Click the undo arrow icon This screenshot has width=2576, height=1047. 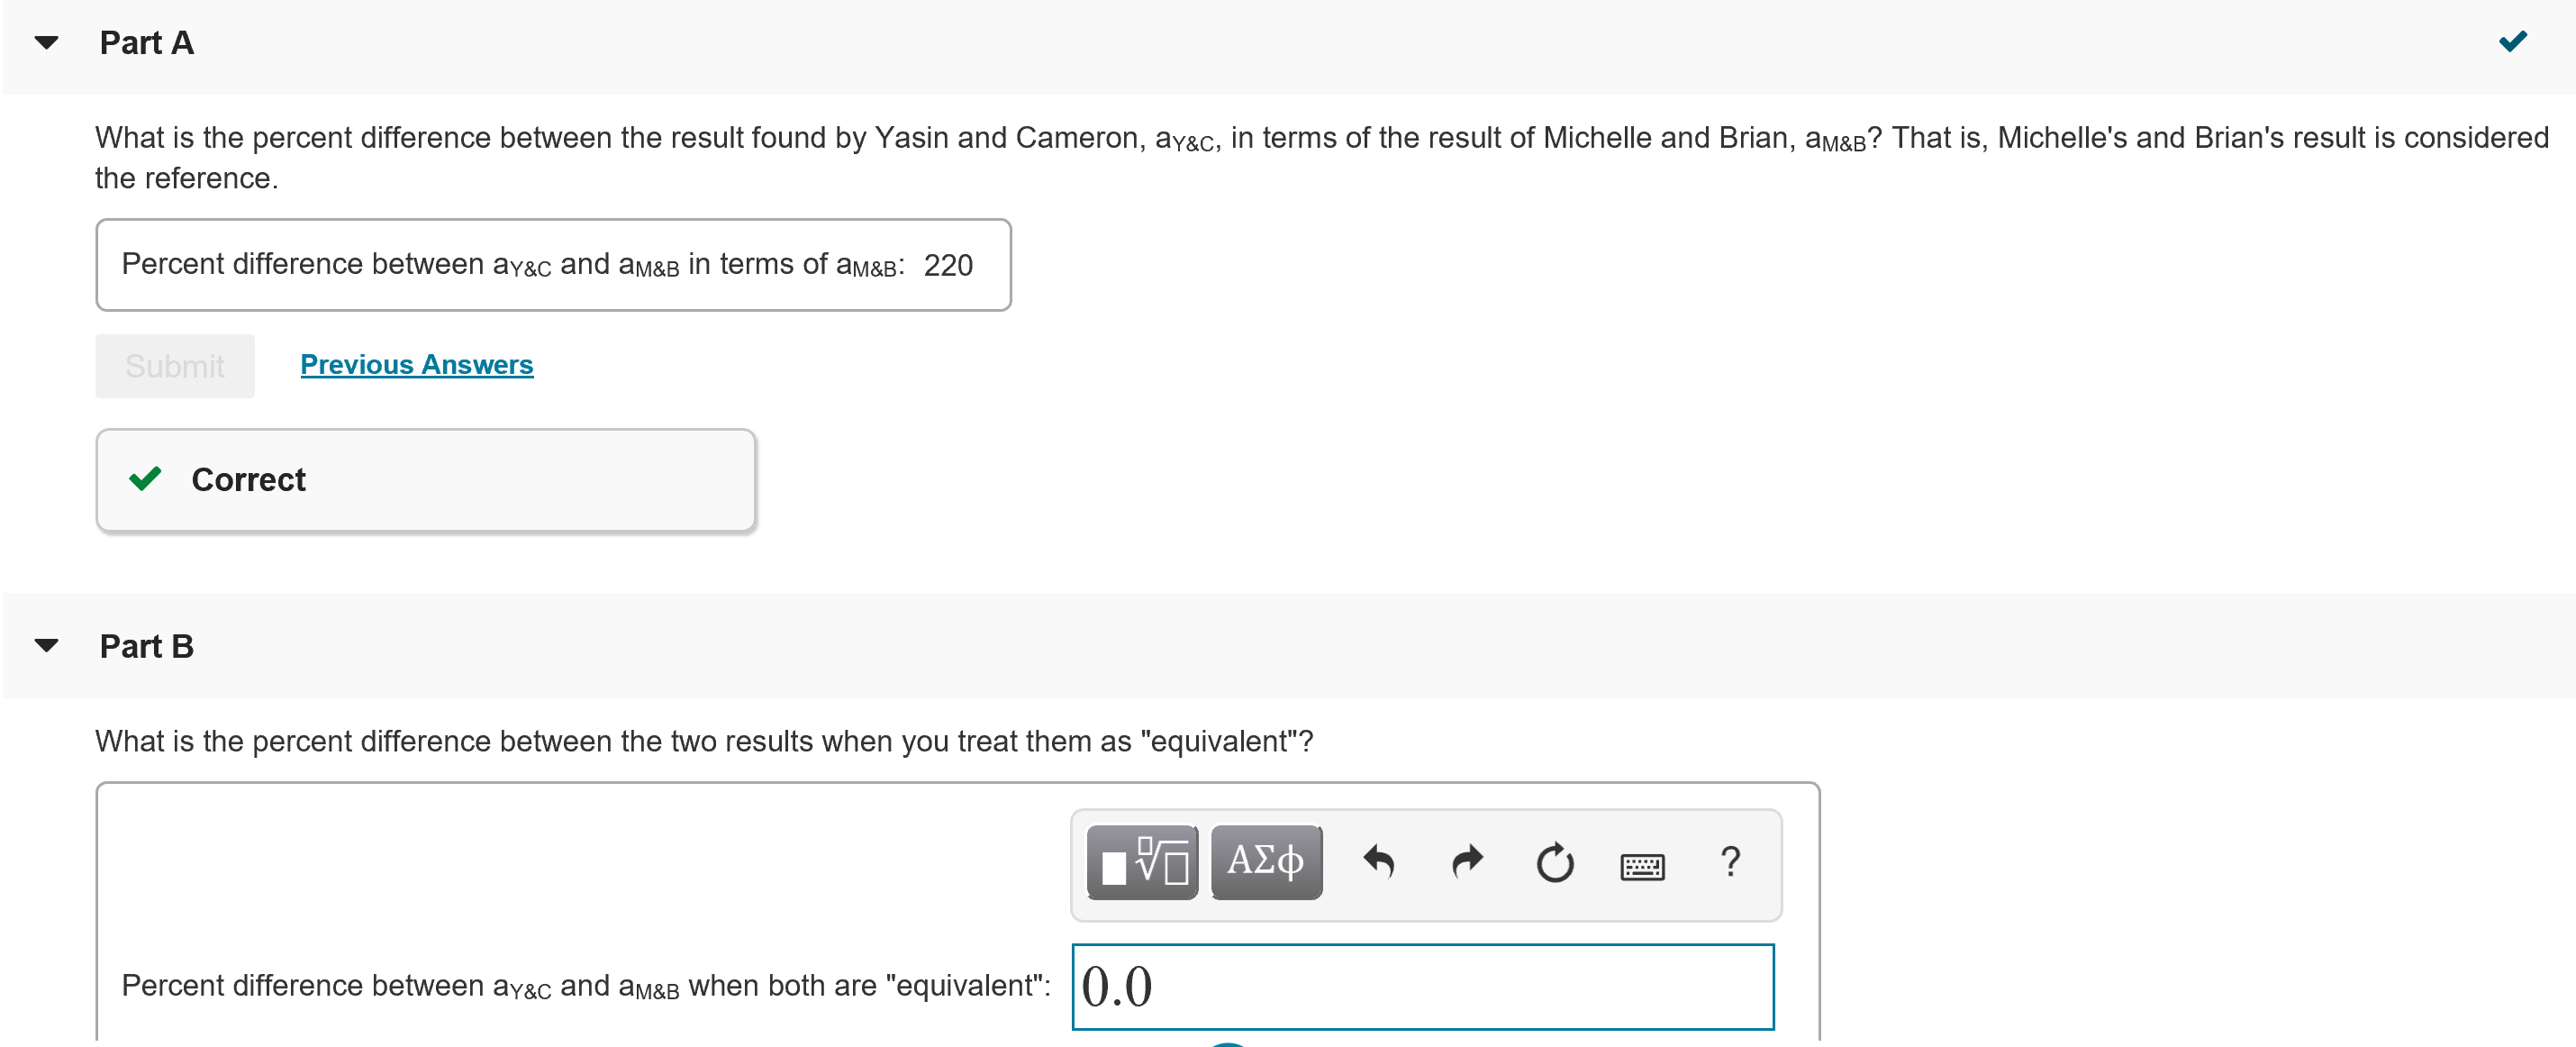[1379, 862]
